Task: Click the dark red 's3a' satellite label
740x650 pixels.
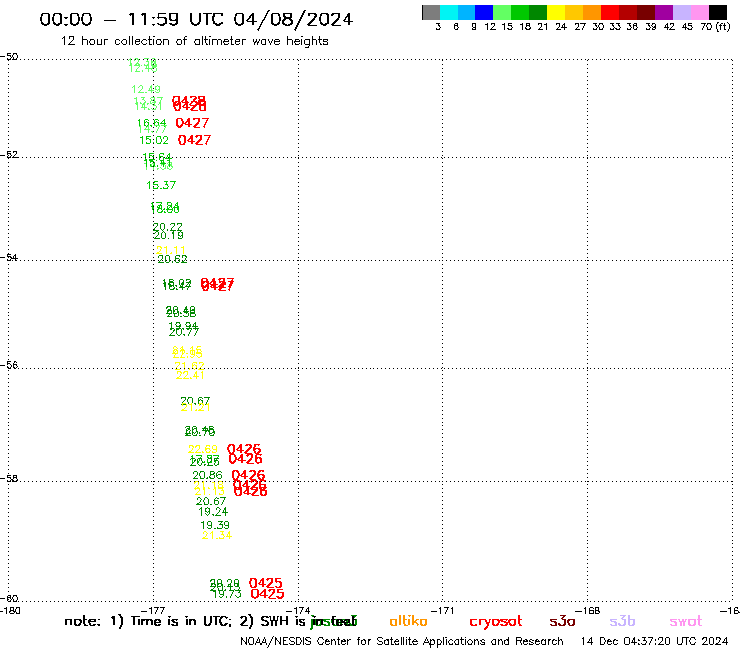Action: tap(562, 621)
